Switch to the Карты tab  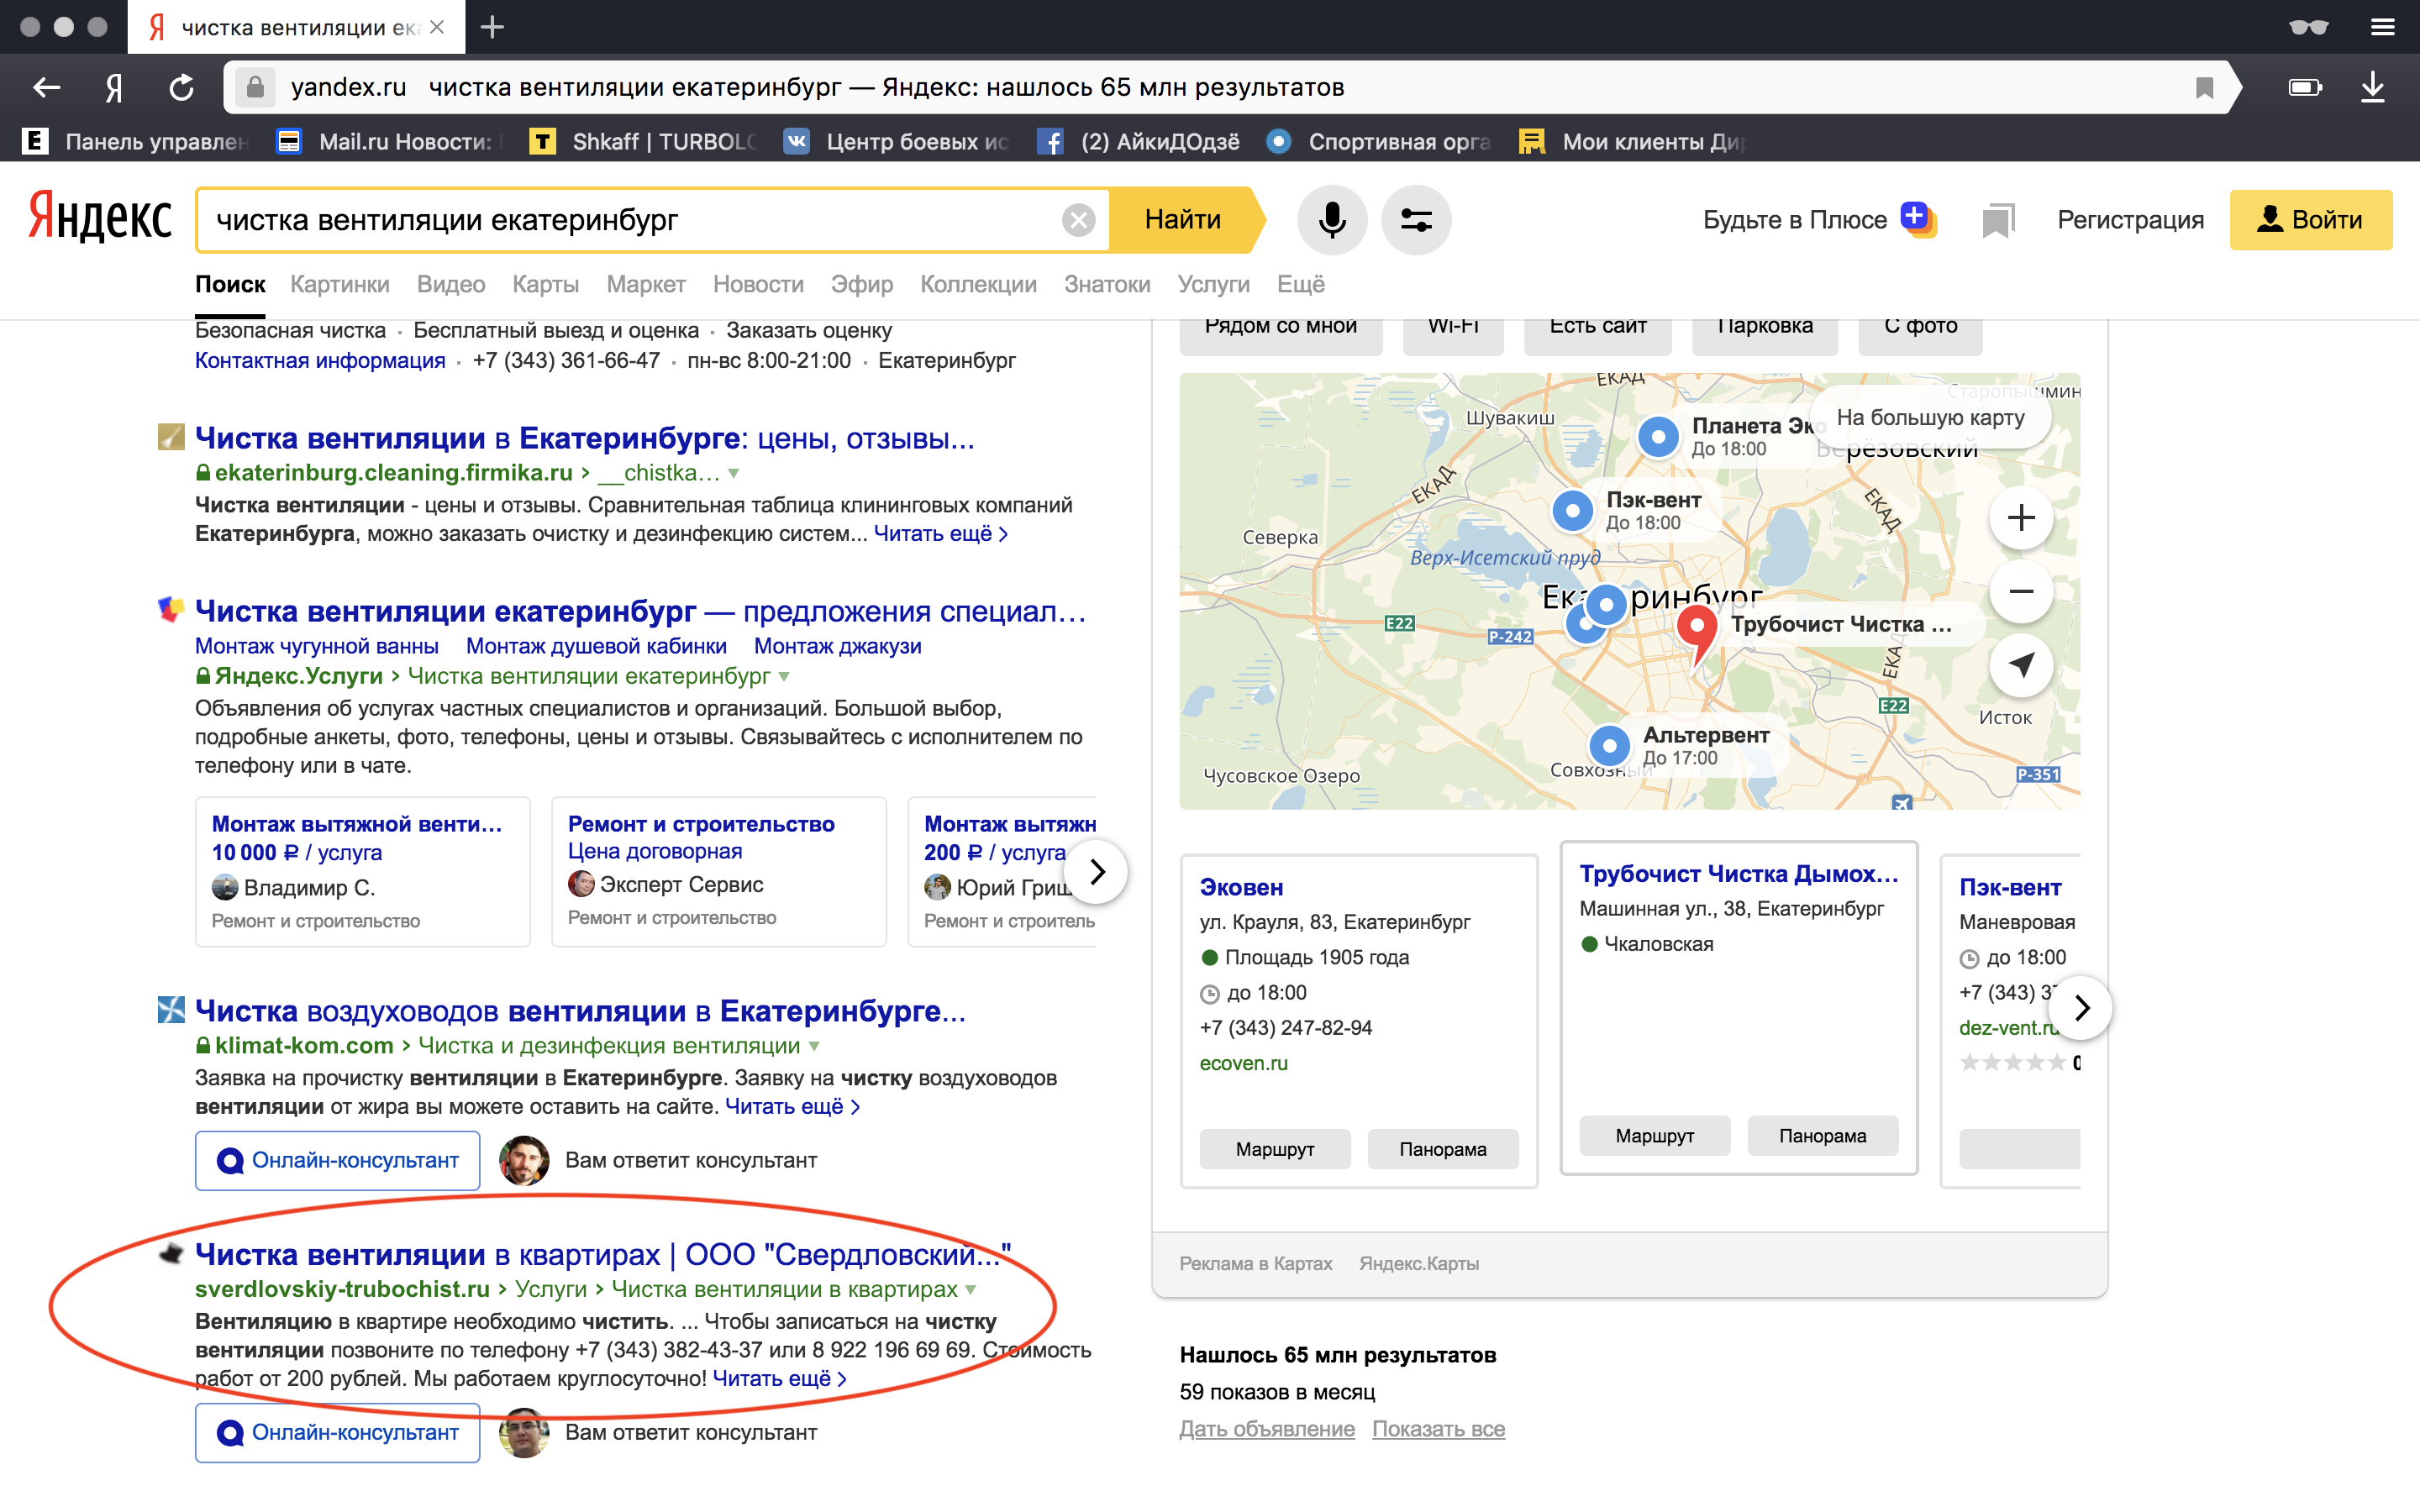(545, 284)
